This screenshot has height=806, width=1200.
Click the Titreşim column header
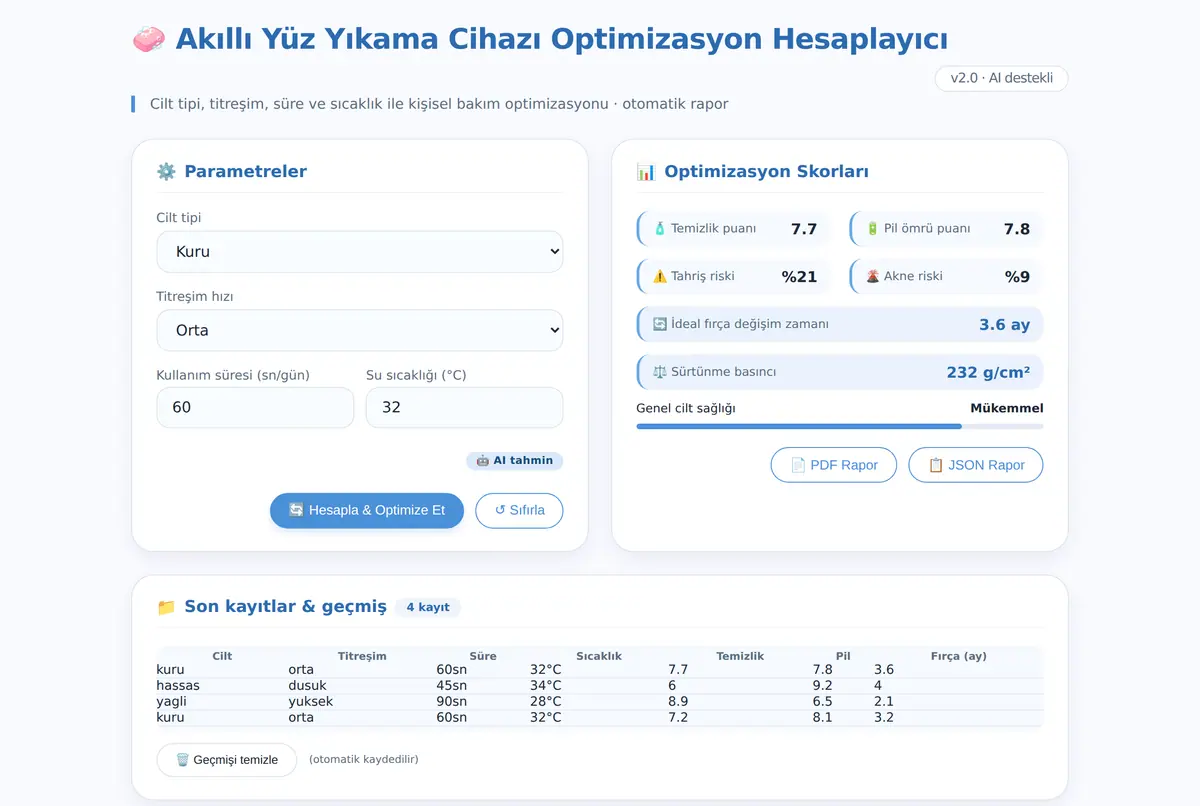point(362,656)
